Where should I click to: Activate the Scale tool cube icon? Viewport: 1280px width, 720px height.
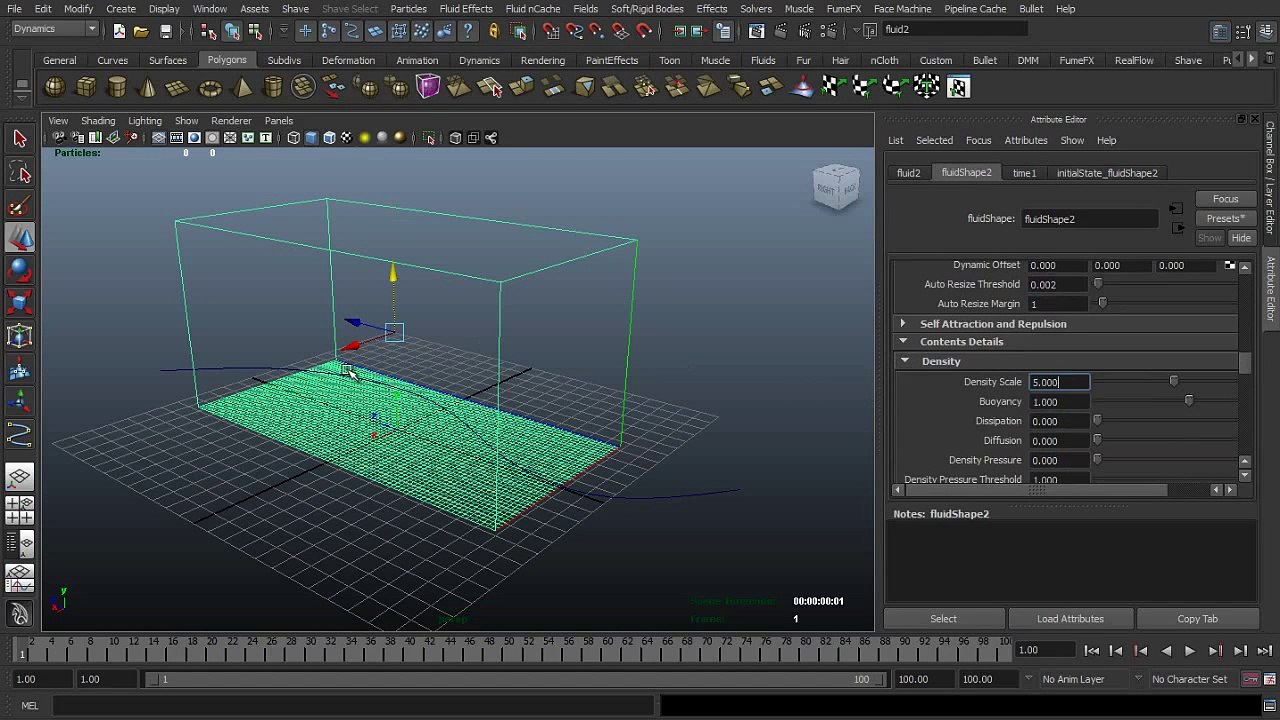(x=20, y=302)
